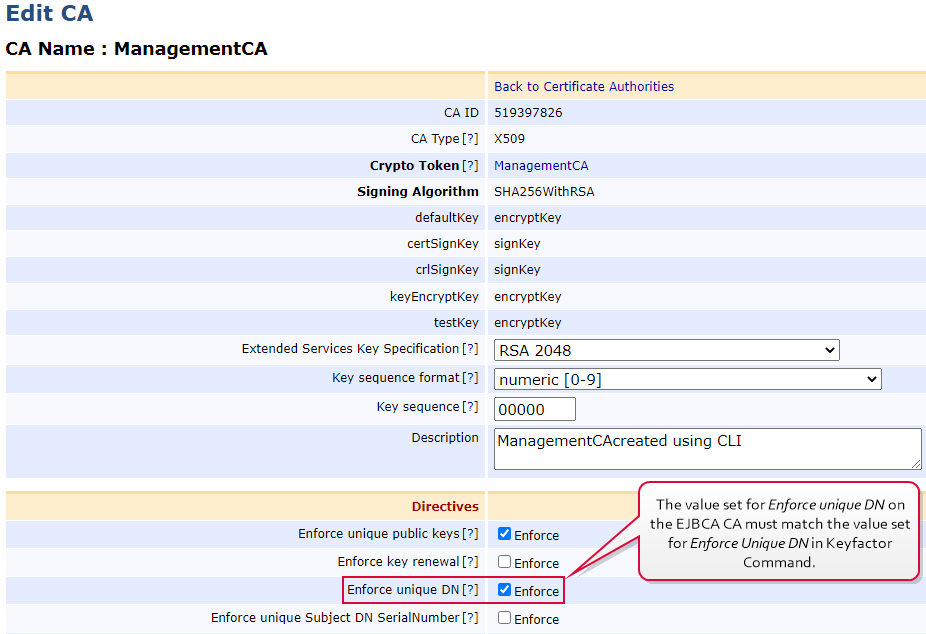Open help for Extended Services Key Specification
926x634 pixels.
pyautogui.click(x=470, y=349)
